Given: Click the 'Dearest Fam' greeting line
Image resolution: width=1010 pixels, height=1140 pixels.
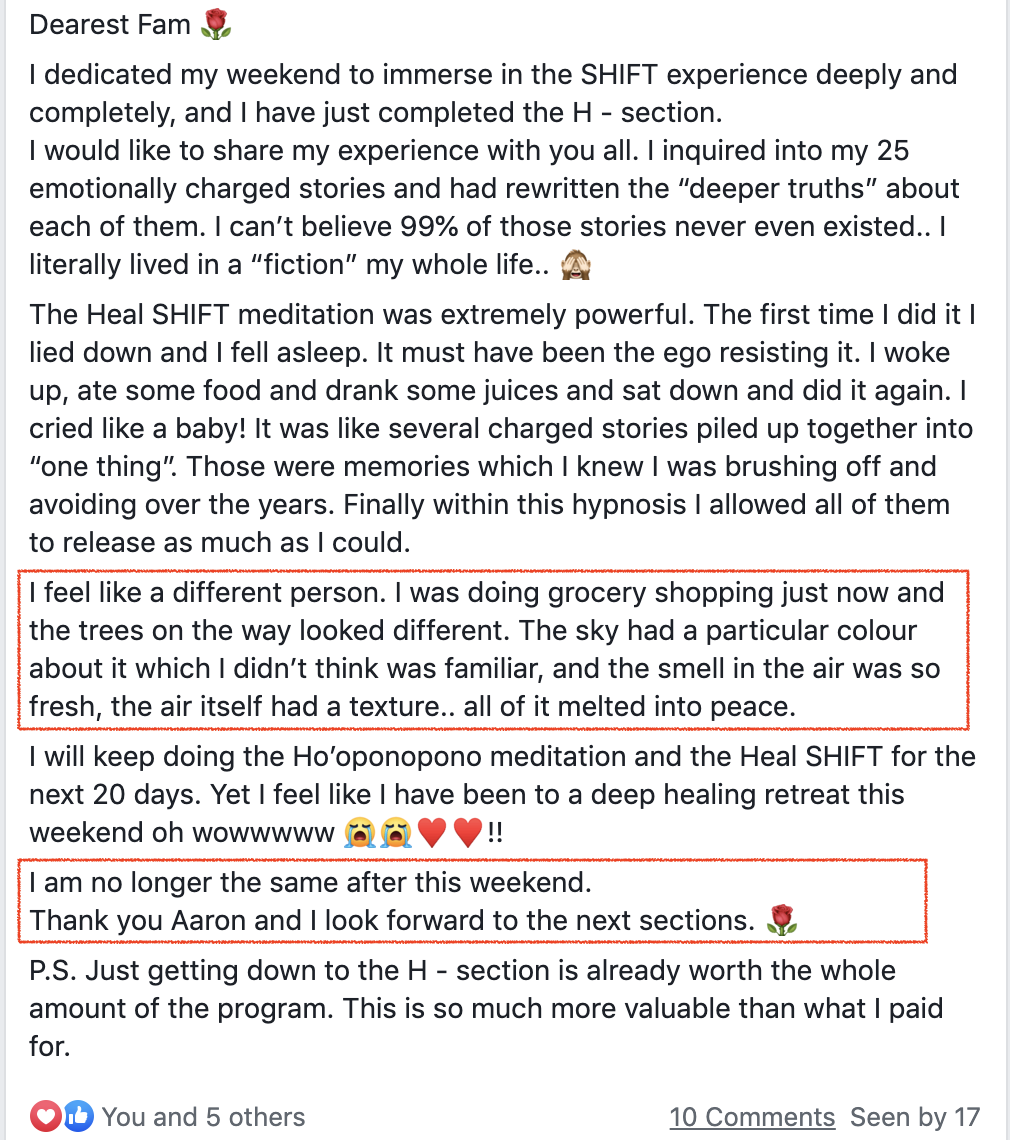Looking at the screenshot, I should (130, 25).
